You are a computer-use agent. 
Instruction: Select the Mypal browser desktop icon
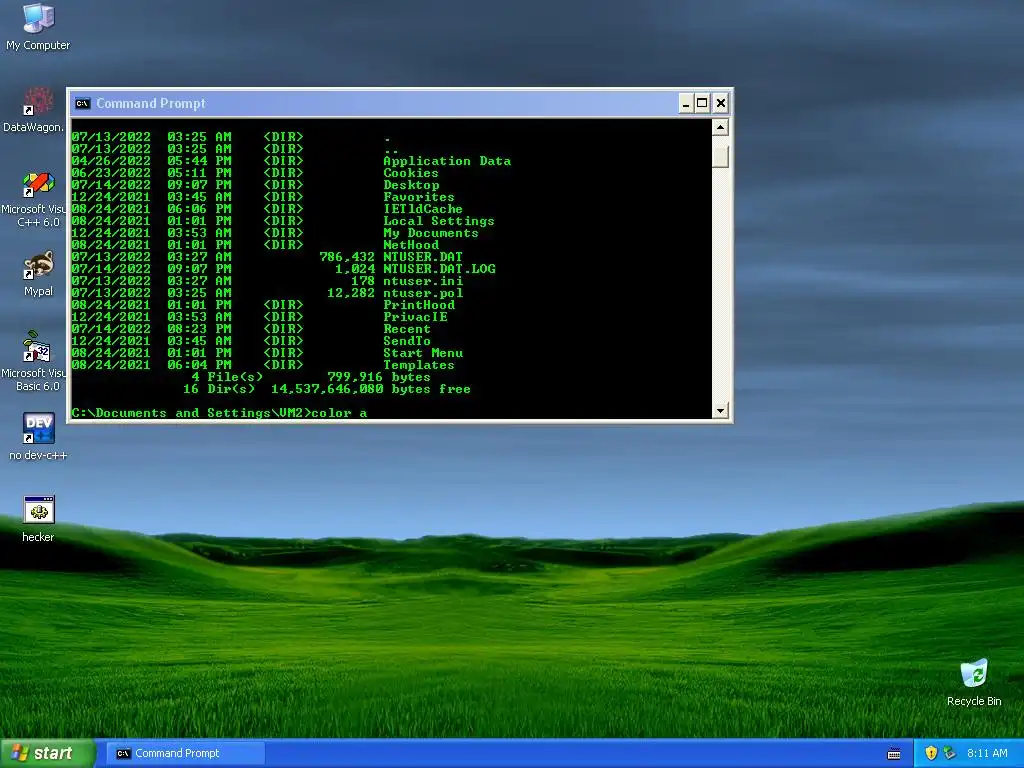click(38, 274)
